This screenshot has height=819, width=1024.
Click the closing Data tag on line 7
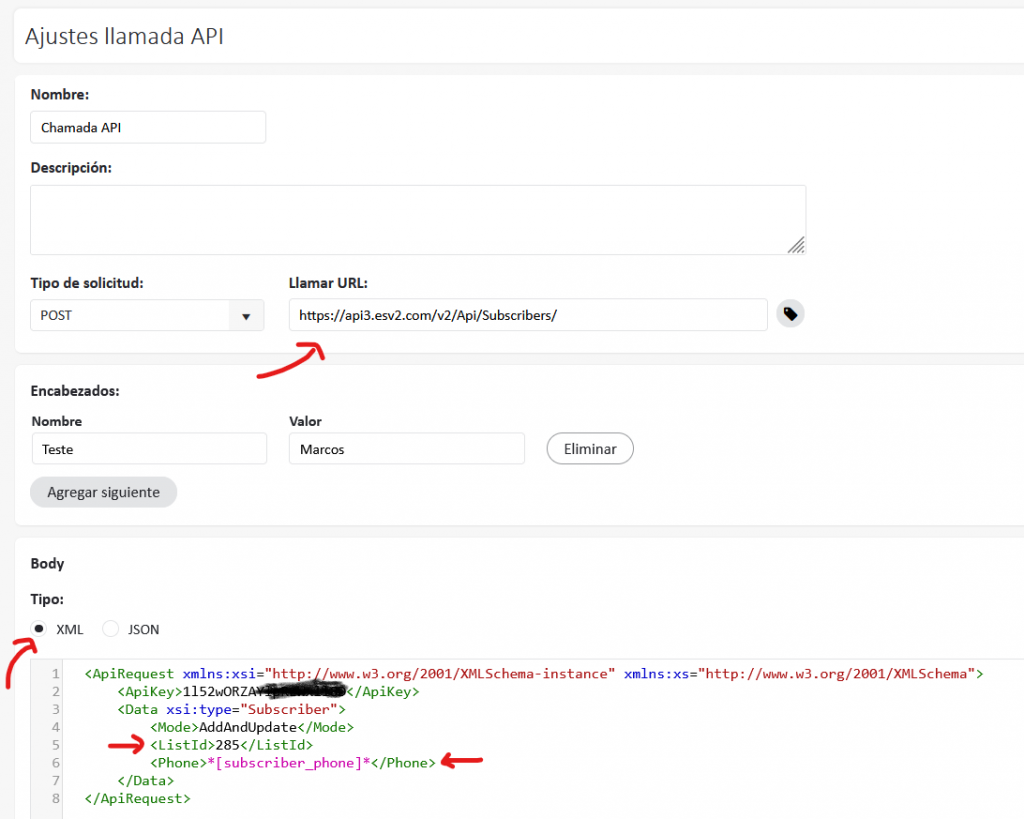pos(146,781)
